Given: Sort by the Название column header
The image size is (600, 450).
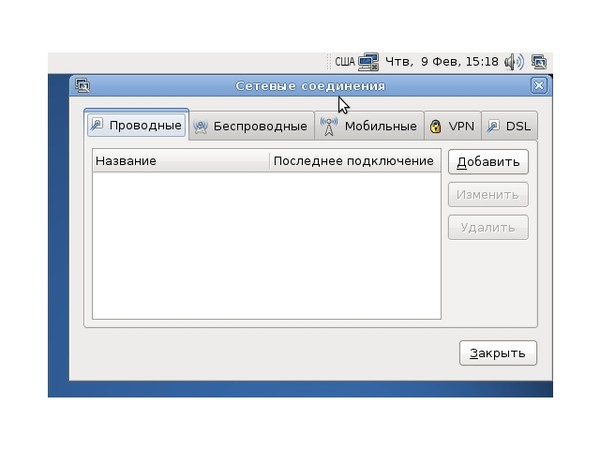Looking at the screenshot, I should pos(181,161).
